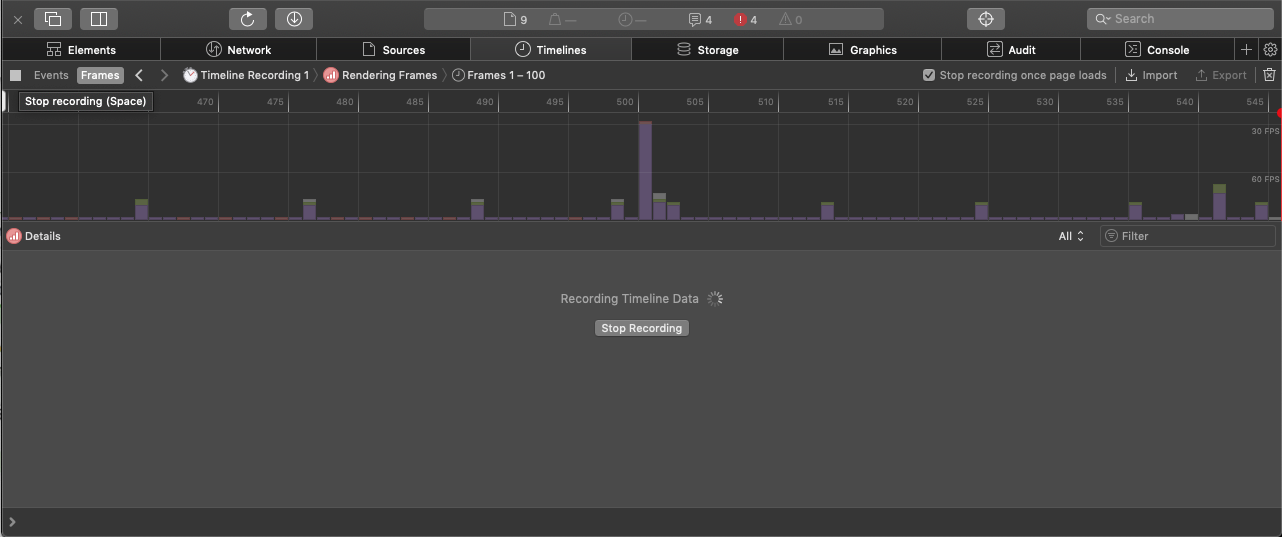Detach inspector into separate window
1282x537 pixels.
pyautogui.click(x=53, y=19)
